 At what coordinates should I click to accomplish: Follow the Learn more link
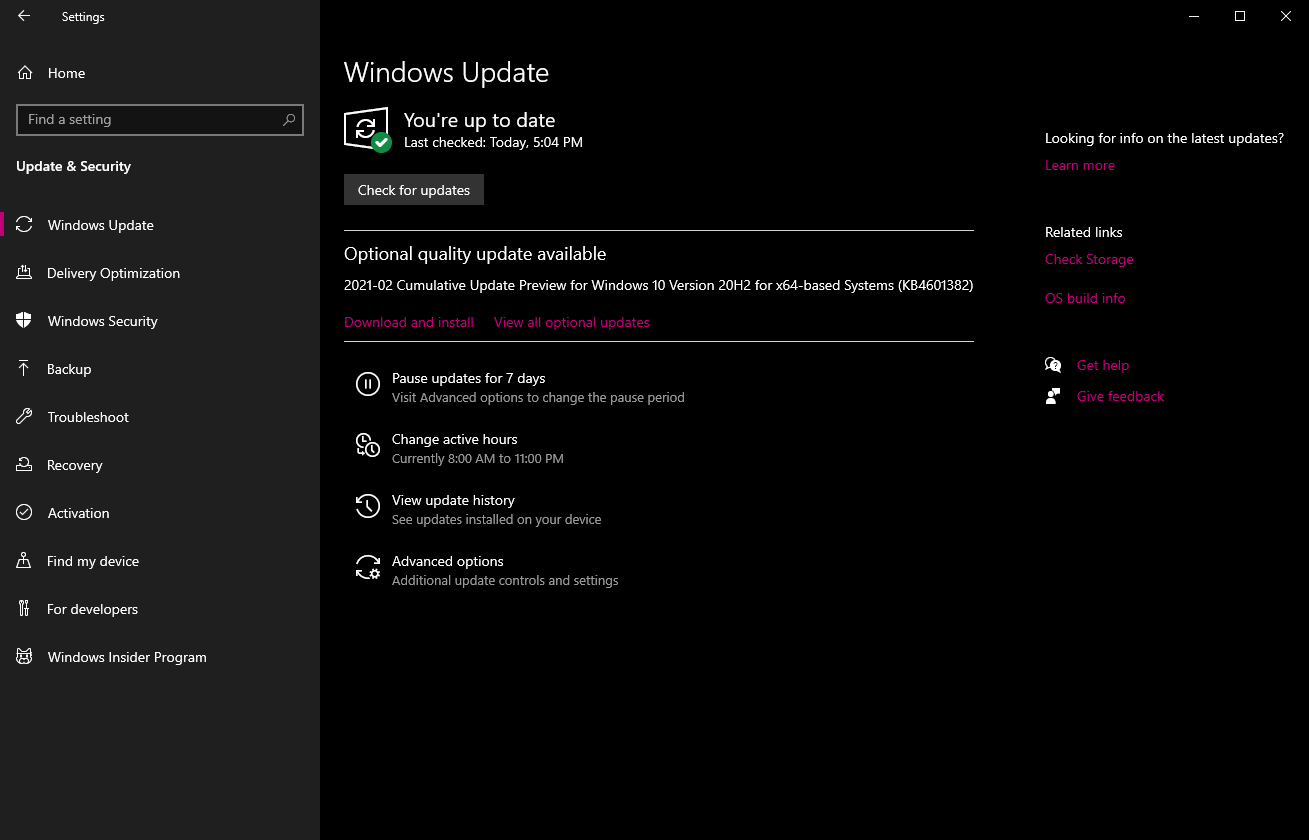(1079, 165)
